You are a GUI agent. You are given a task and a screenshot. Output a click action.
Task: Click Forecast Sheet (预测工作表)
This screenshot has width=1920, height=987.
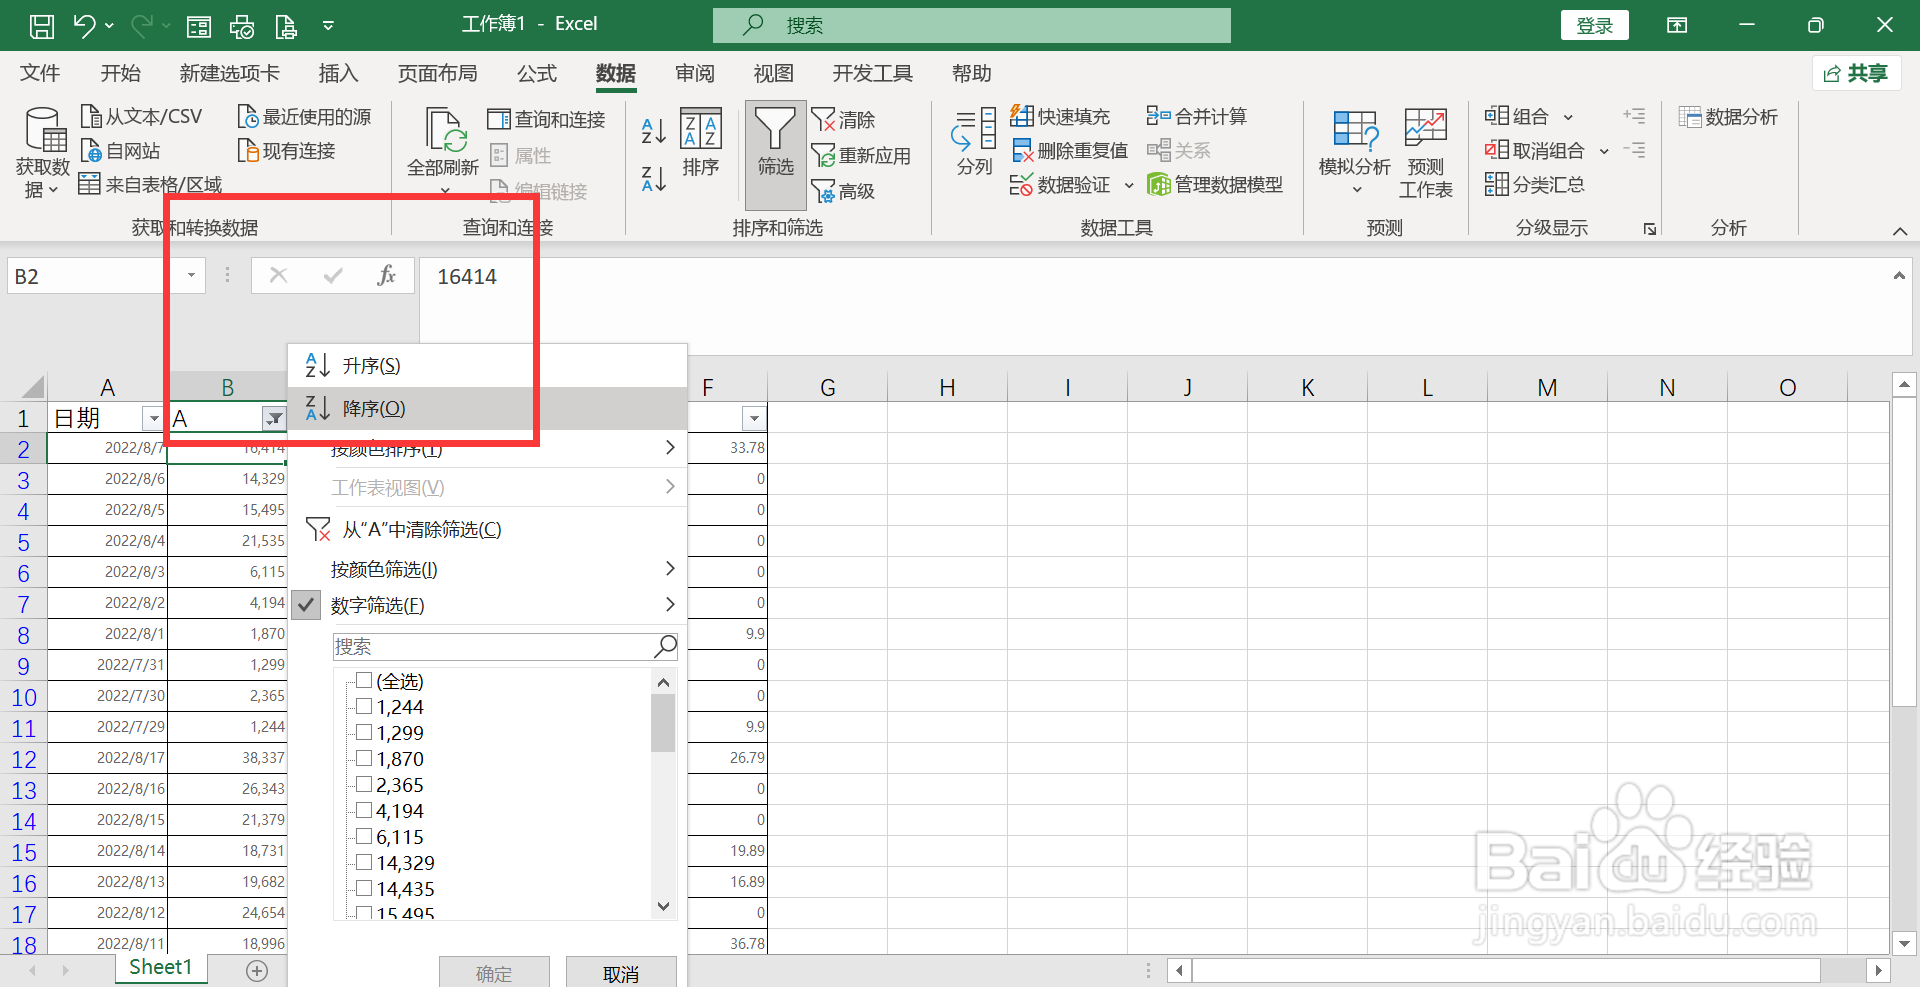coord(1425,153)
